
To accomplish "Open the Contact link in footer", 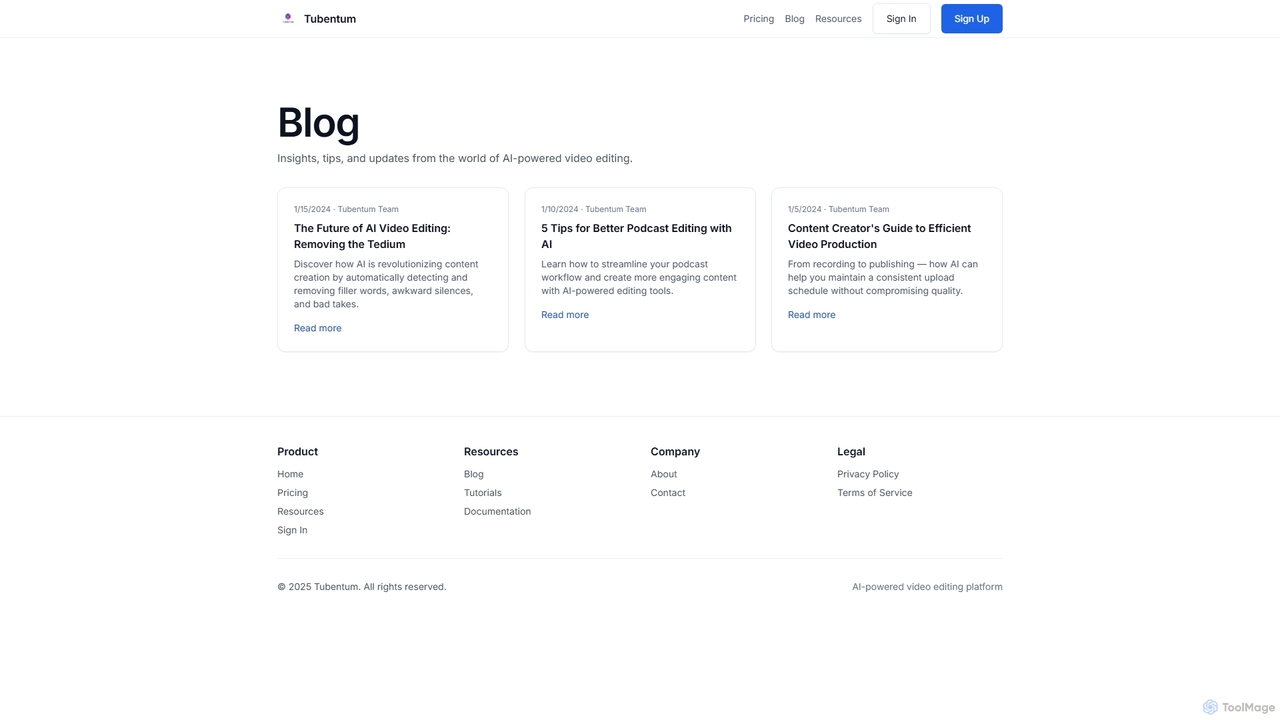I will (668, 493).
